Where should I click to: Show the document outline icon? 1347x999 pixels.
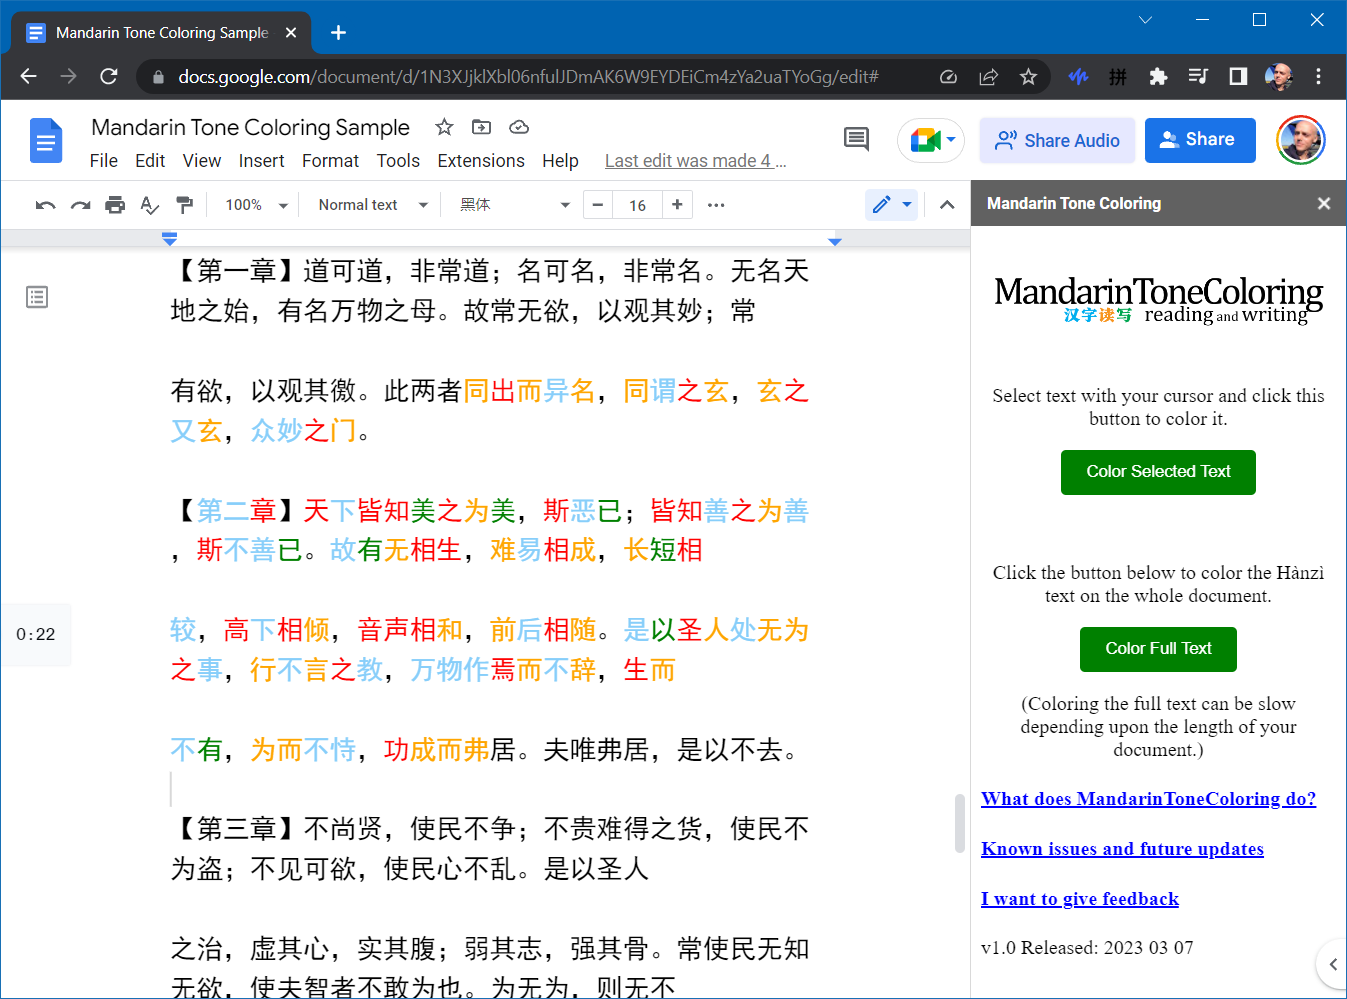pos(37,297)
